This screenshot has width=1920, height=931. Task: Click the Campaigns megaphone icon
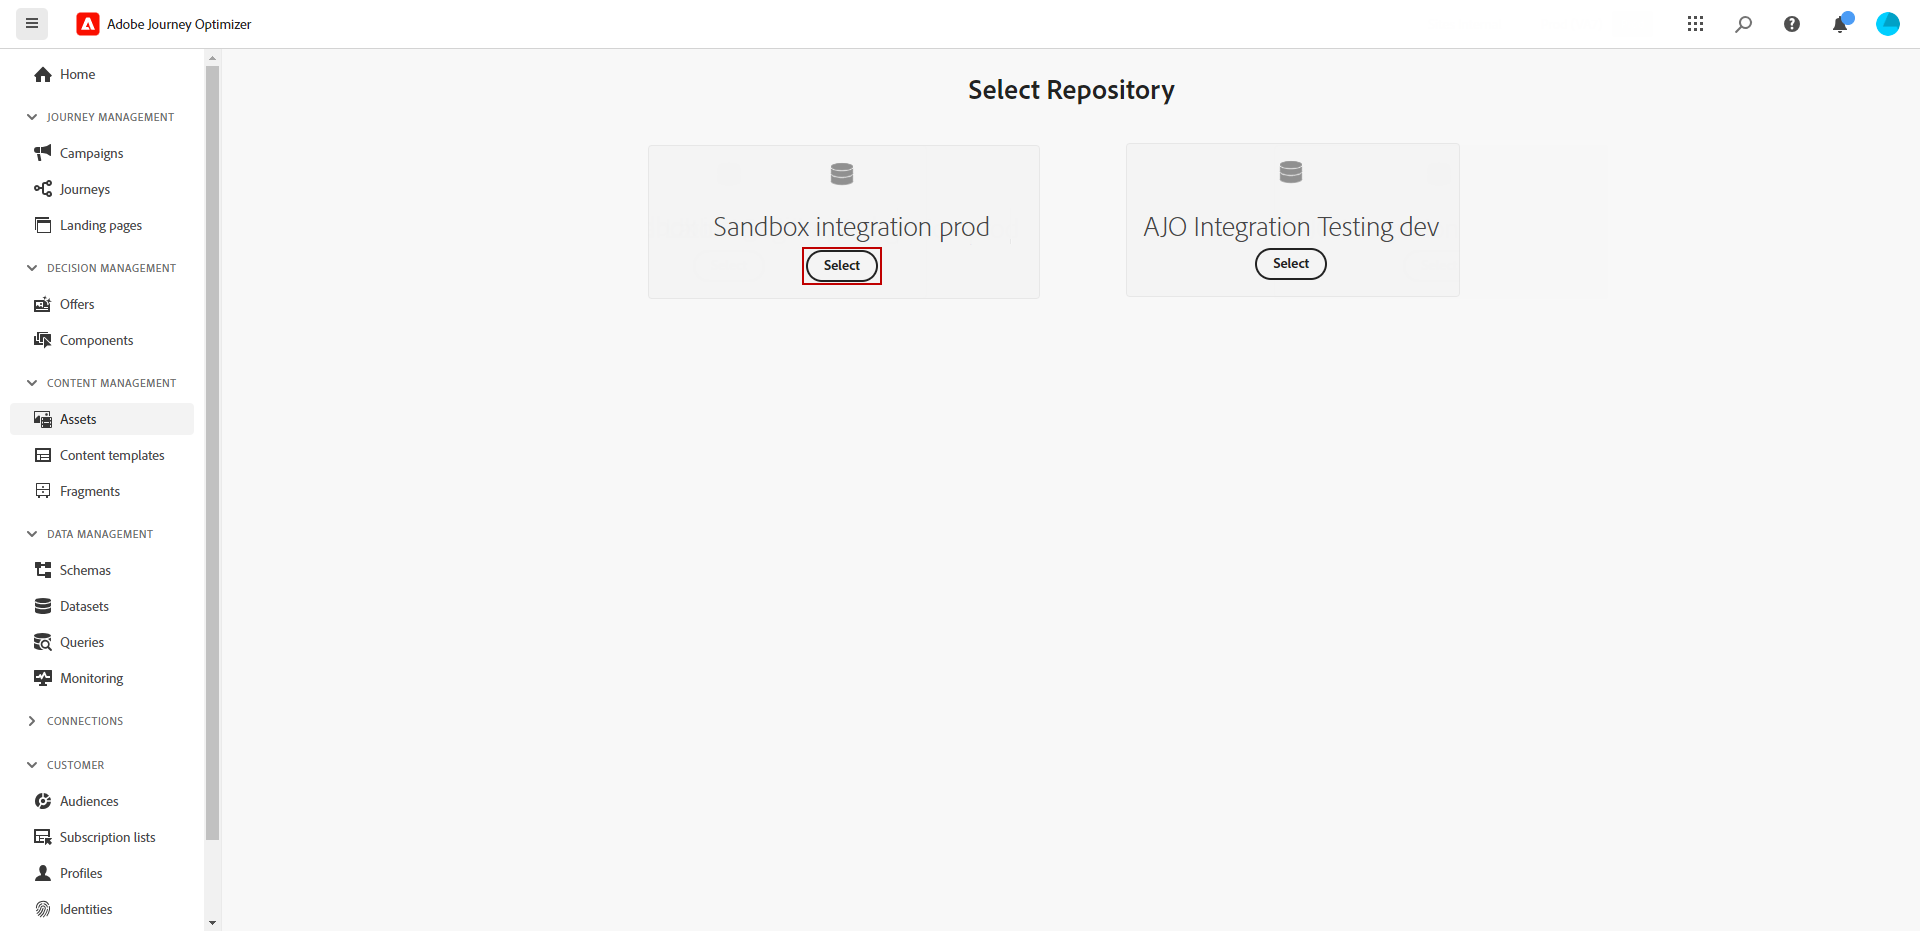[x=43, y=153]
